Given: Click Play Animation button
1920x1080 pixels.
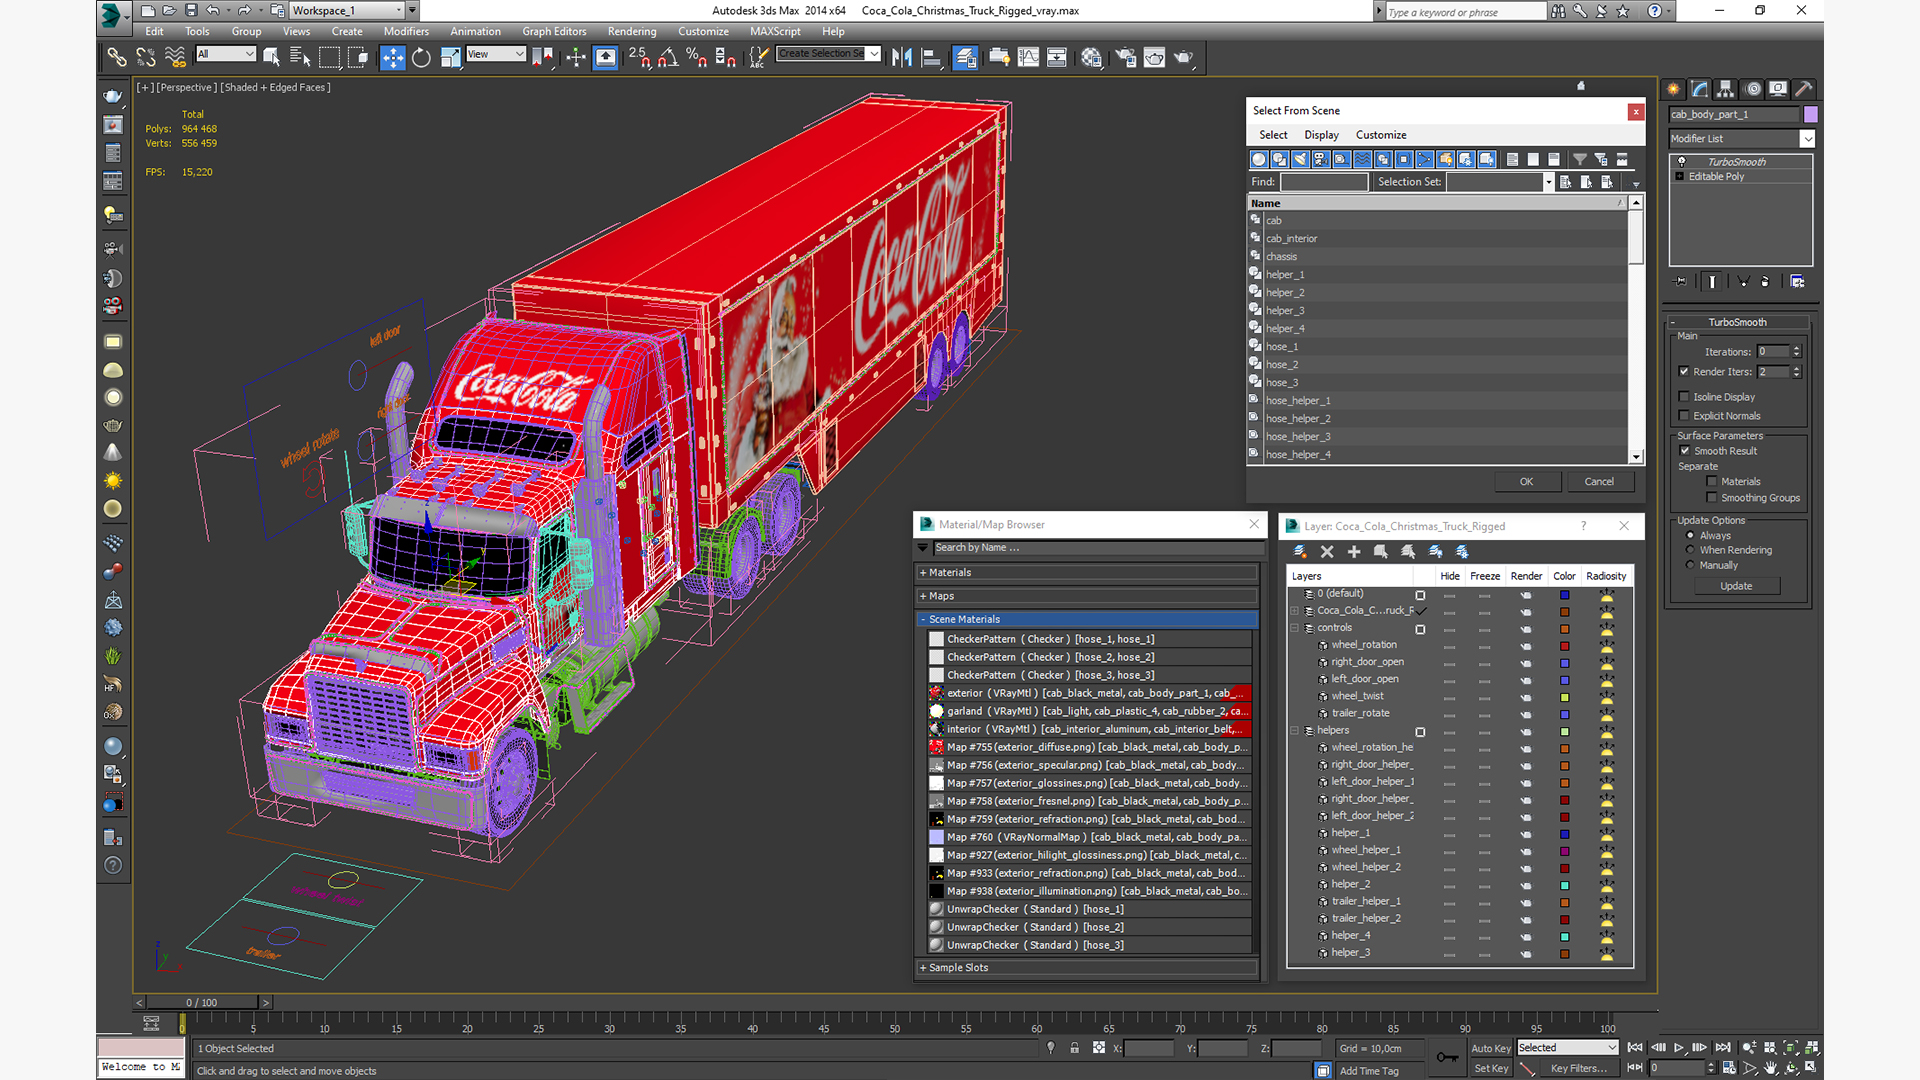Looking at the screenshot, I should point(1679,1048).
